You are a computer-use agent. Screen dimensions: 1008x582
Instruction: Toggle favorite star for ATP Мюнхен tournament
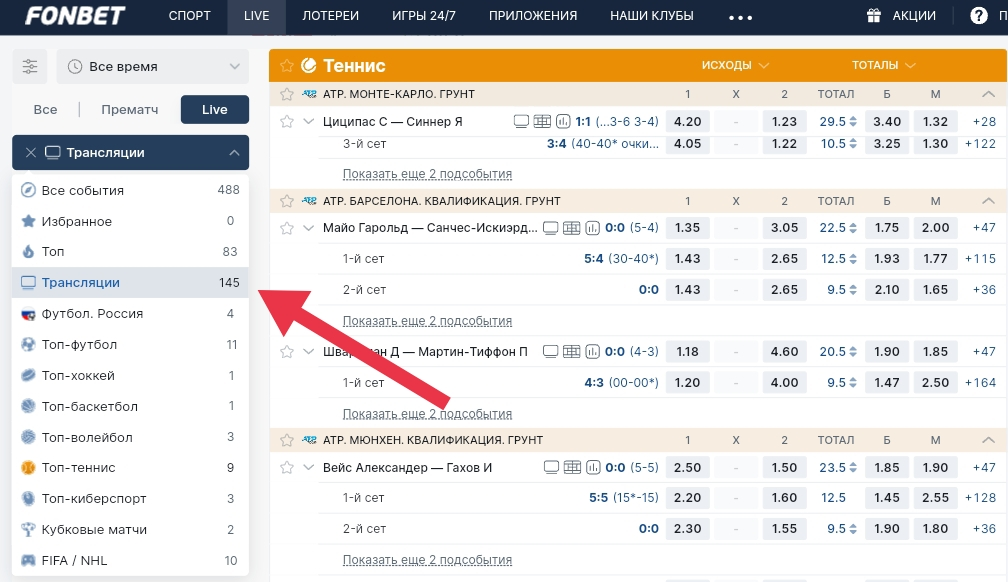287,440
